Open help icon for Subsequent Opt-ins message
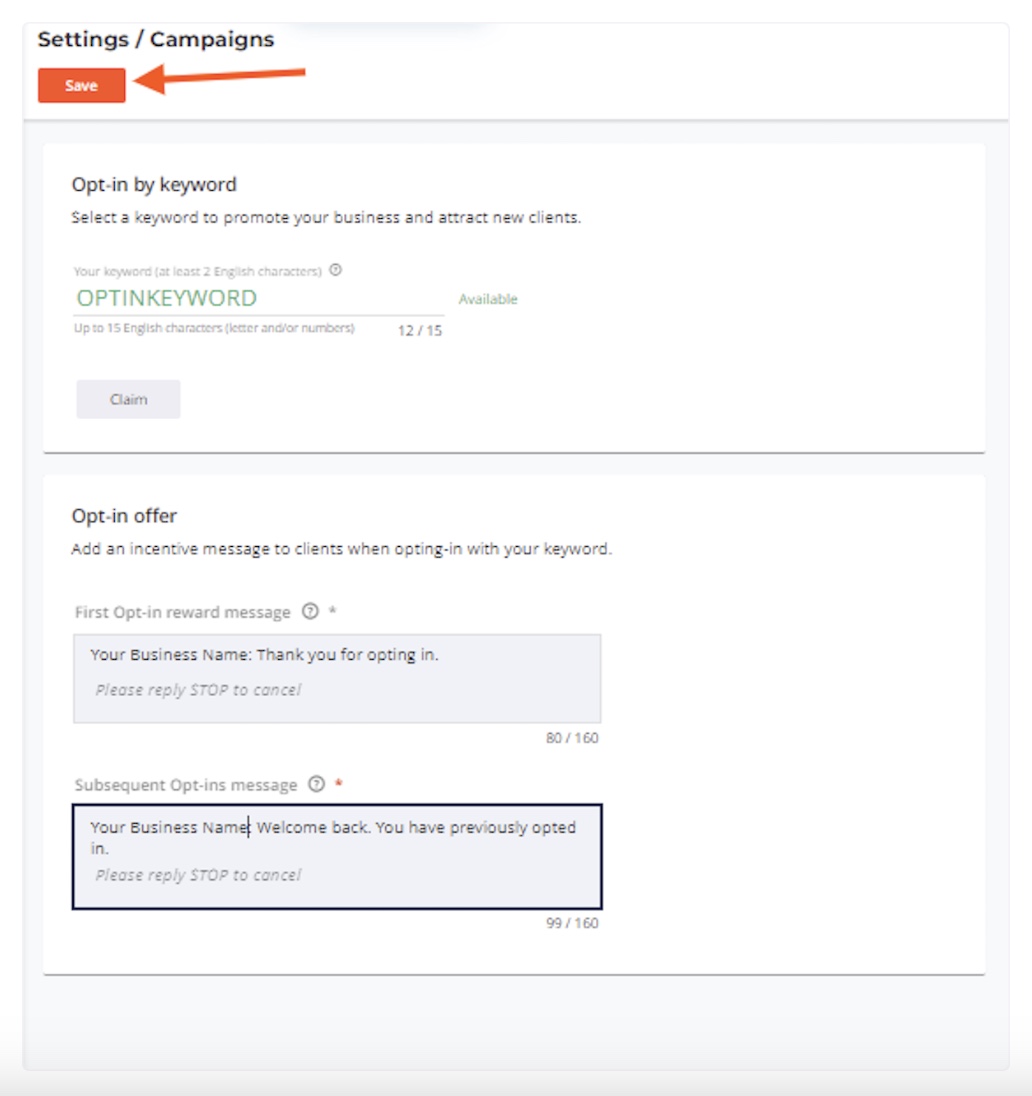The width and height of the screenshot is (1032, 1096). click(x=317, y=784)
